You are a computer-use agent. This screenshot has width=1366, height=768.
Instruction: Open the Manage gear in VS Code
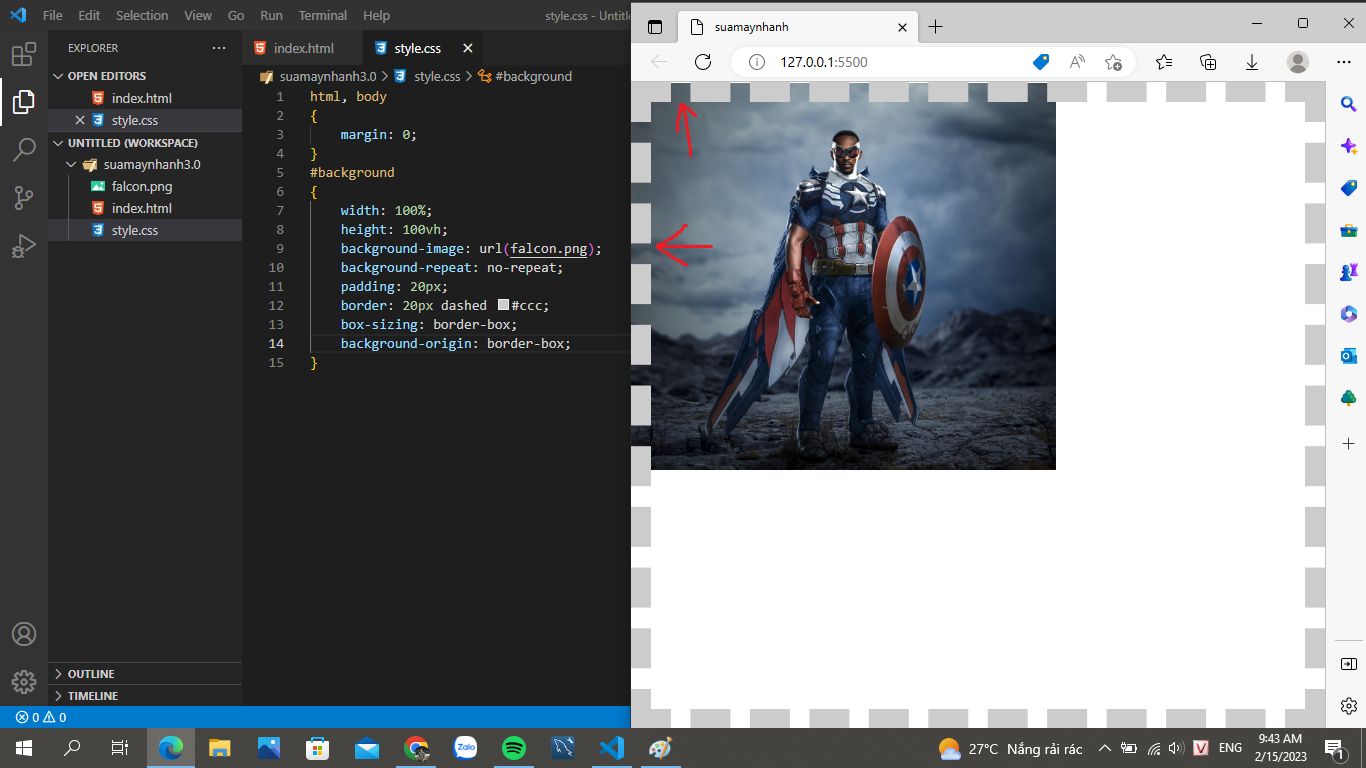(24, 682)
